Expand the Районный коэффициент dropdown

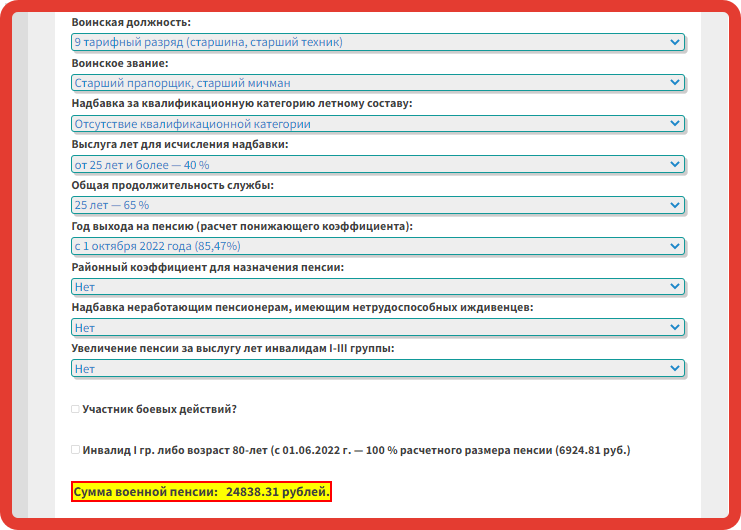coord(378,287)
